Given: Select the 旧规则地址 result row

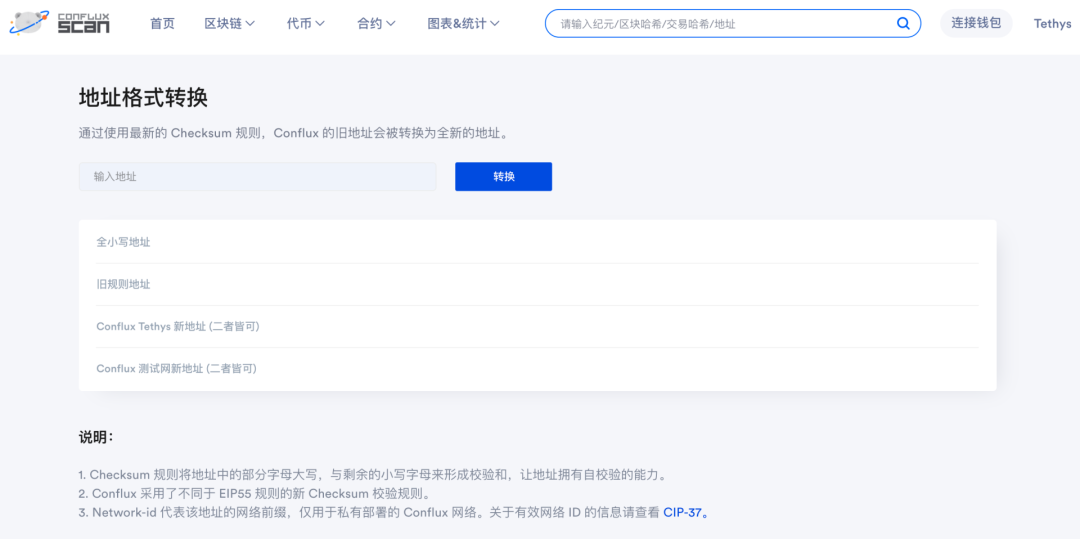Looking at the screenshot, I should [537, 284].
